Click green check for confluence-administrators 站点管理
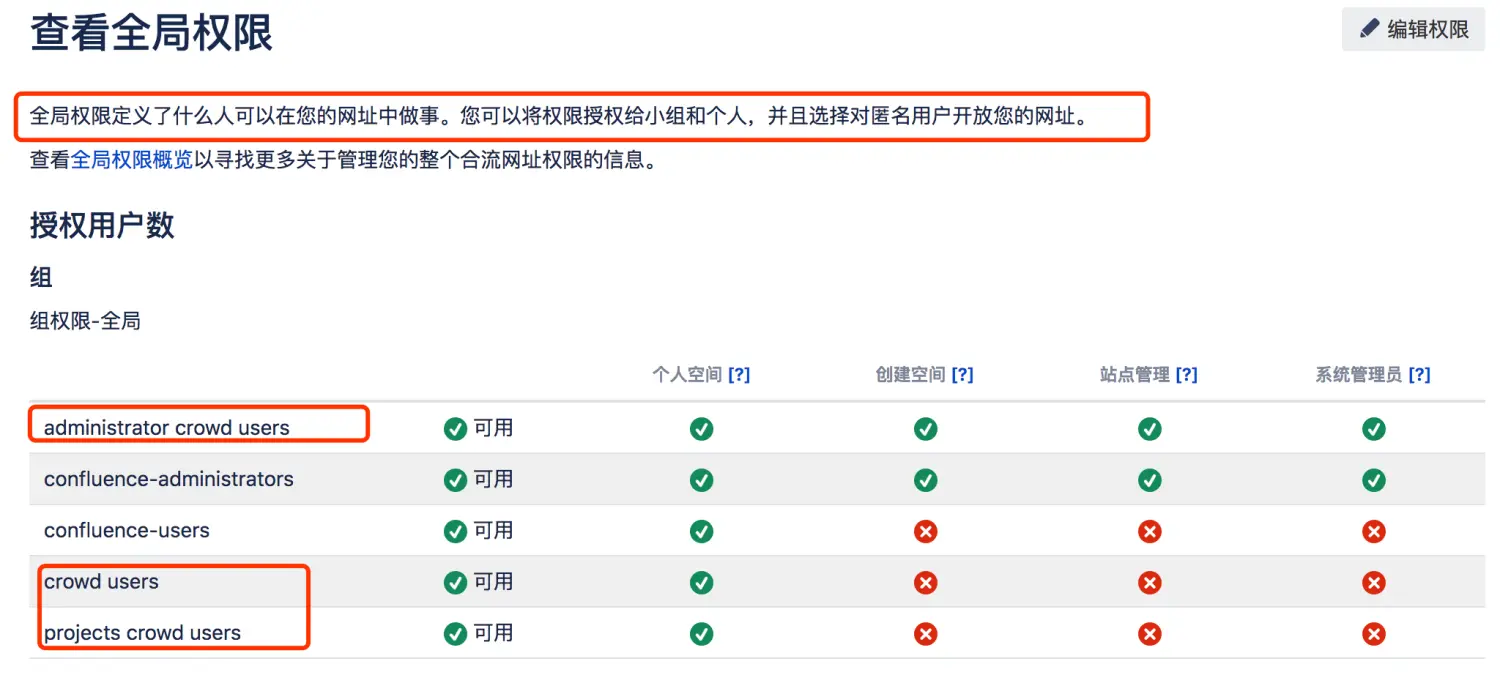This screenshot has width=1500, height=675. 1150,480
